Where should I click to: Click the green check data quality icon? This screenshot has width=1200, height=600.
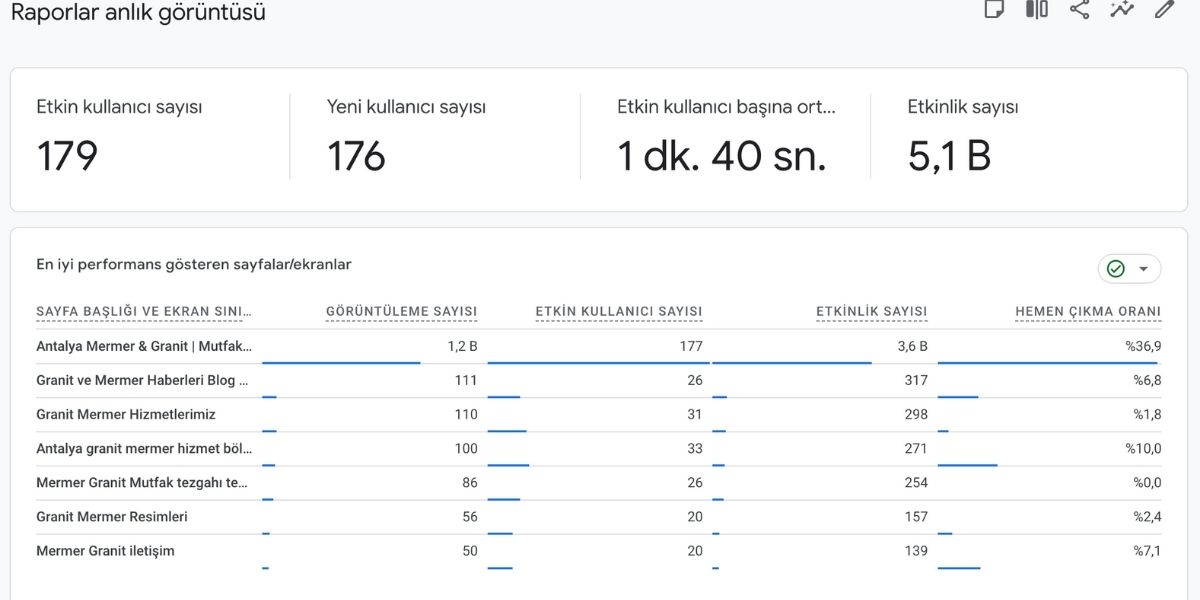pos(1116,269)
